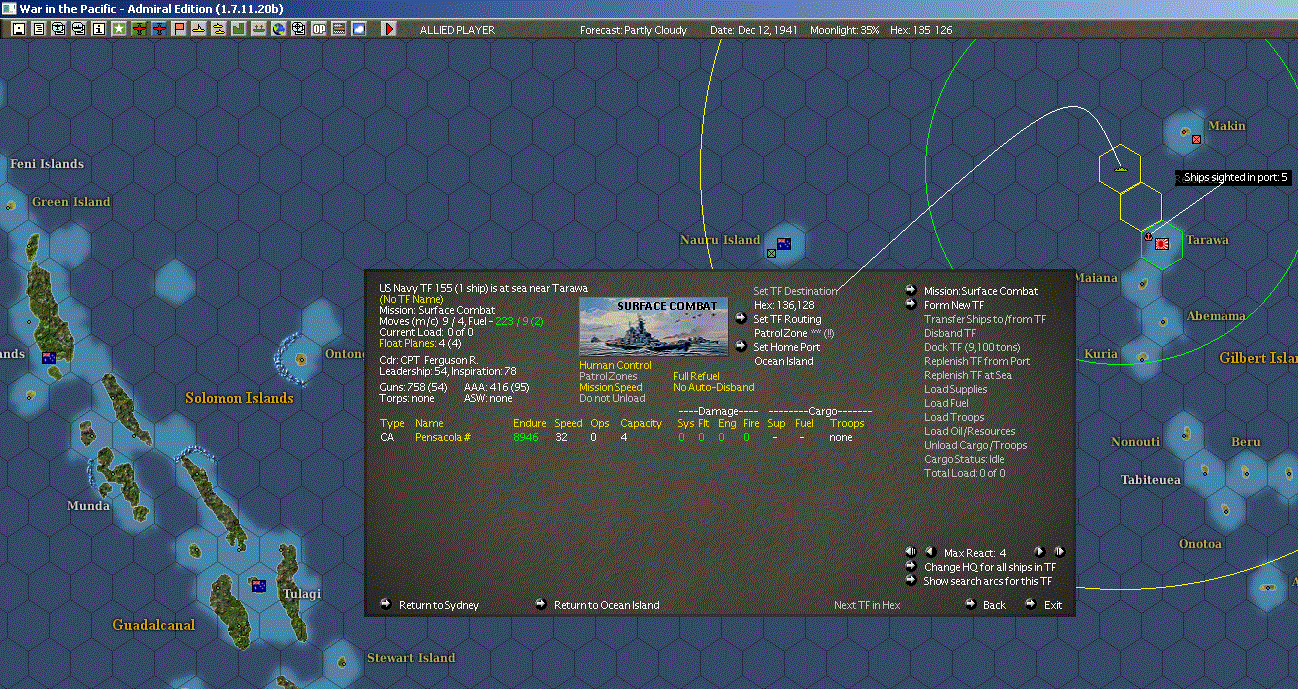1298x689 pixels.
Task: Select Form New TF
Action: 954,305
